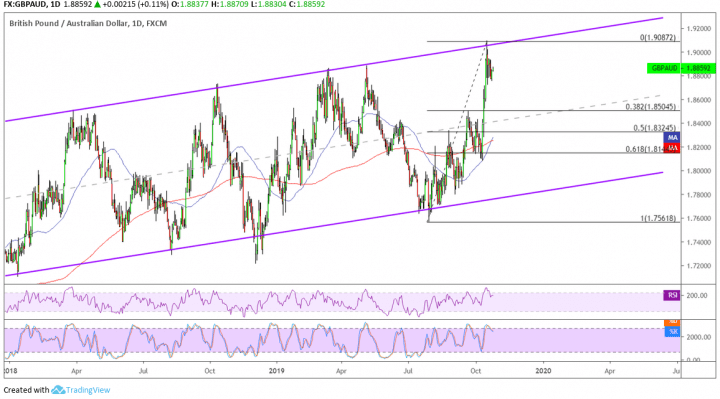Click the TradingView cloud logo icon
This screenshot has width=720, height=399.
[58, 390]
